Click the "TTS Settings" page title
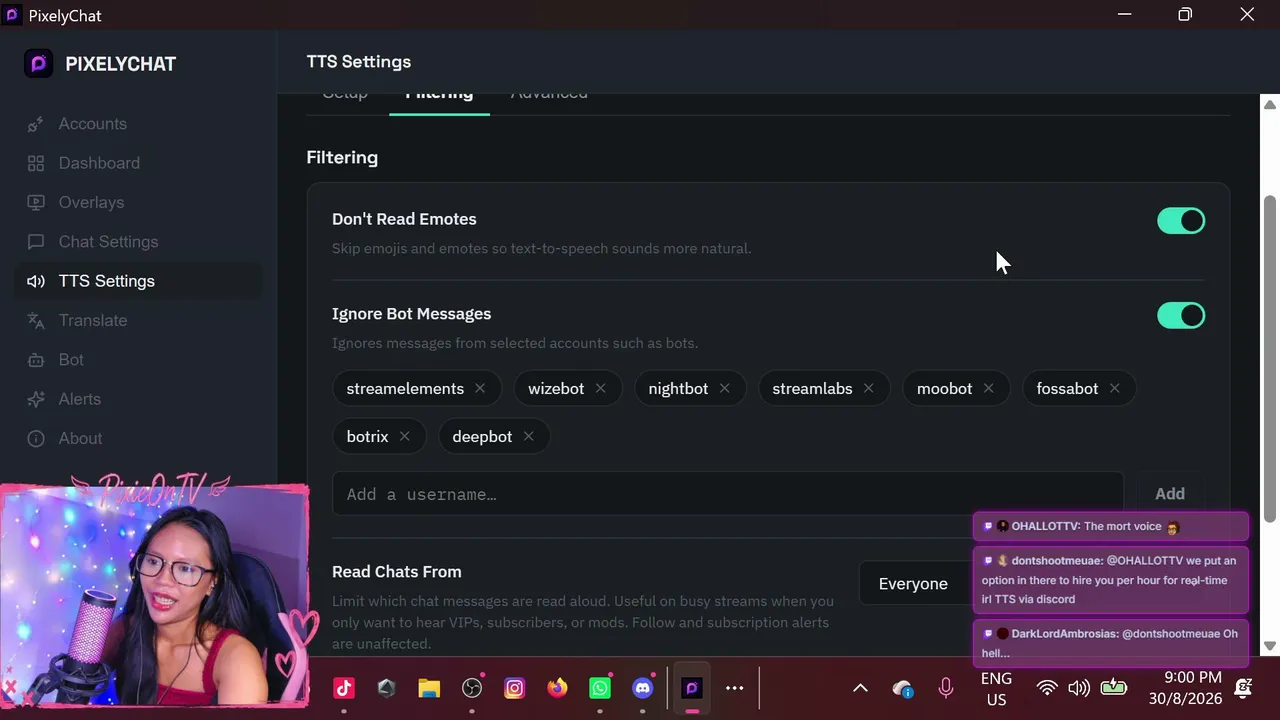Screen dimensions: 1280x720 click(359, 62)
